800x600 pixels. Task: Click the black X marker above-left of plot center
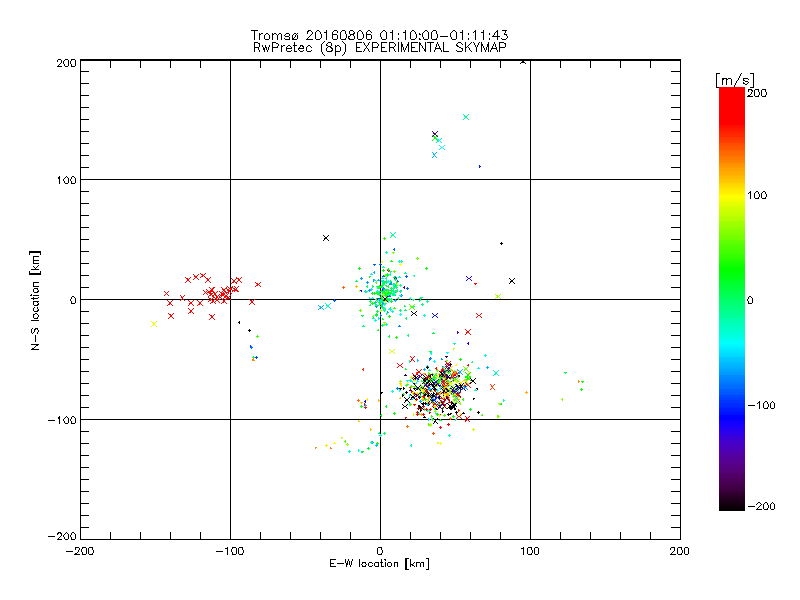(326, 238)
